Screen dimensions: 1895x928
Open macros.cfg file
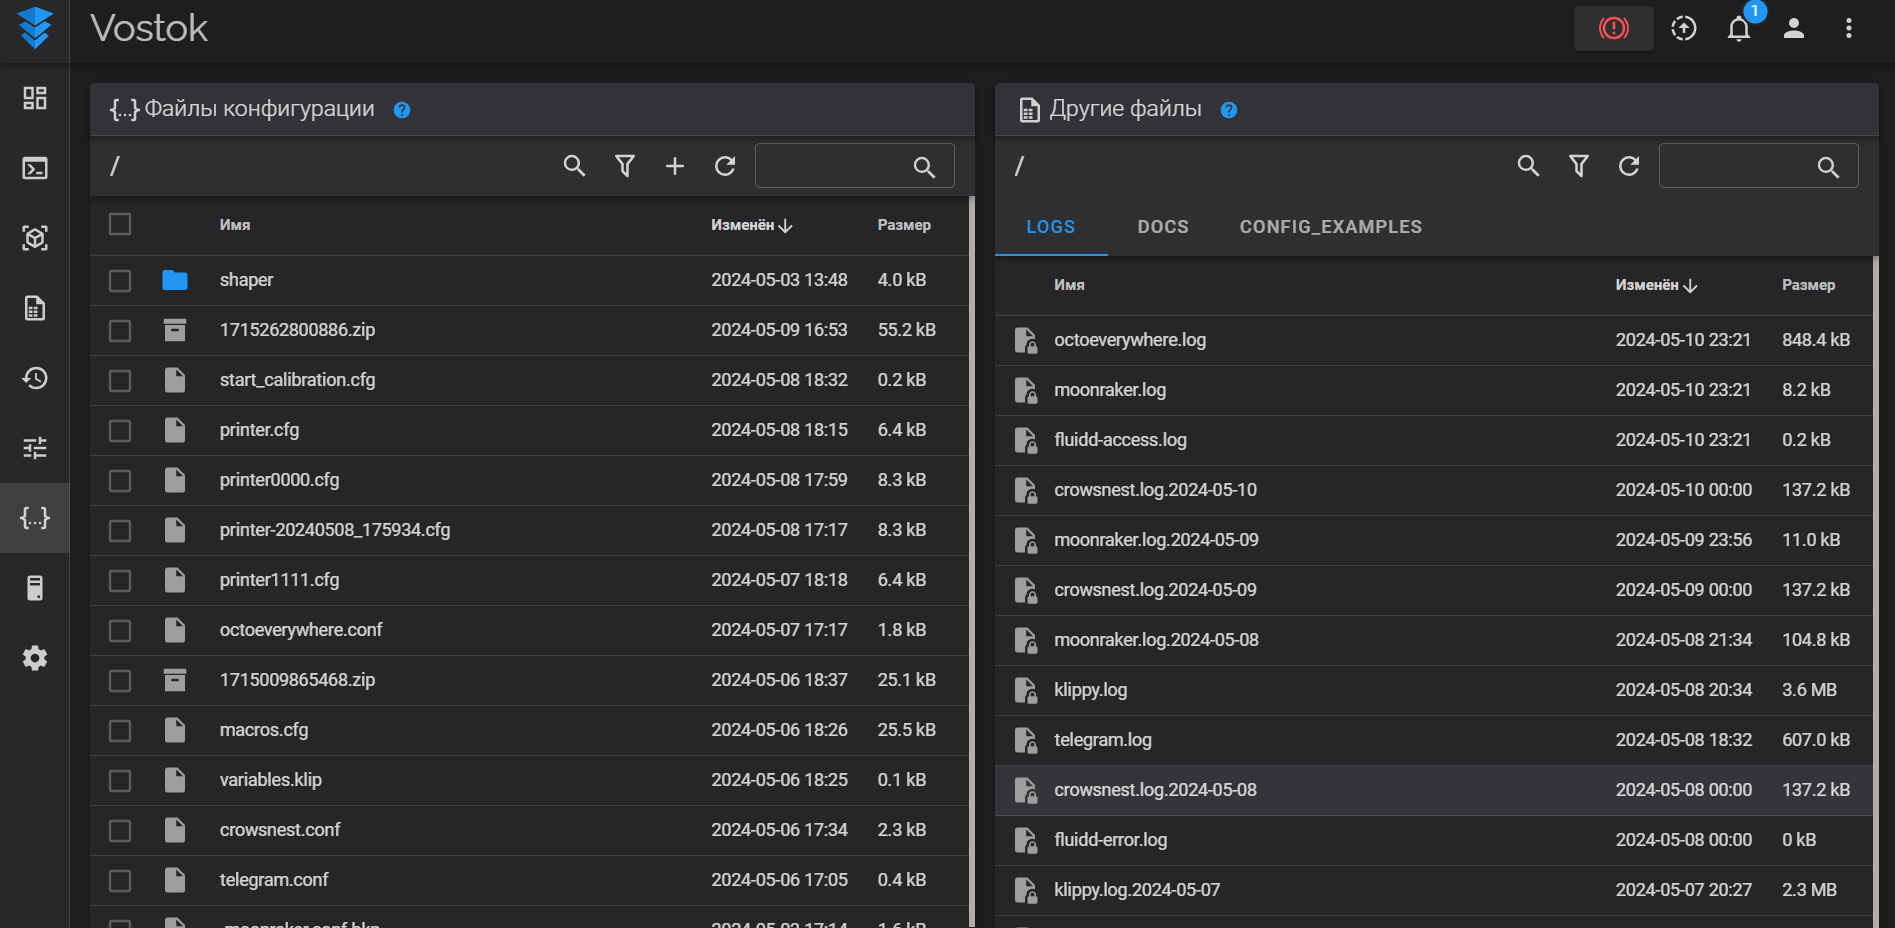(x=264, y=730)
